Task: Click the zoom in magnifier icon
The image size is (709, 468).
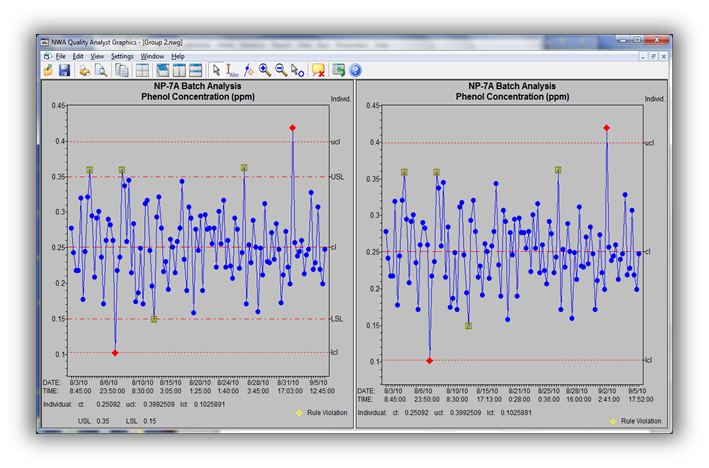Action: point(265,70)
